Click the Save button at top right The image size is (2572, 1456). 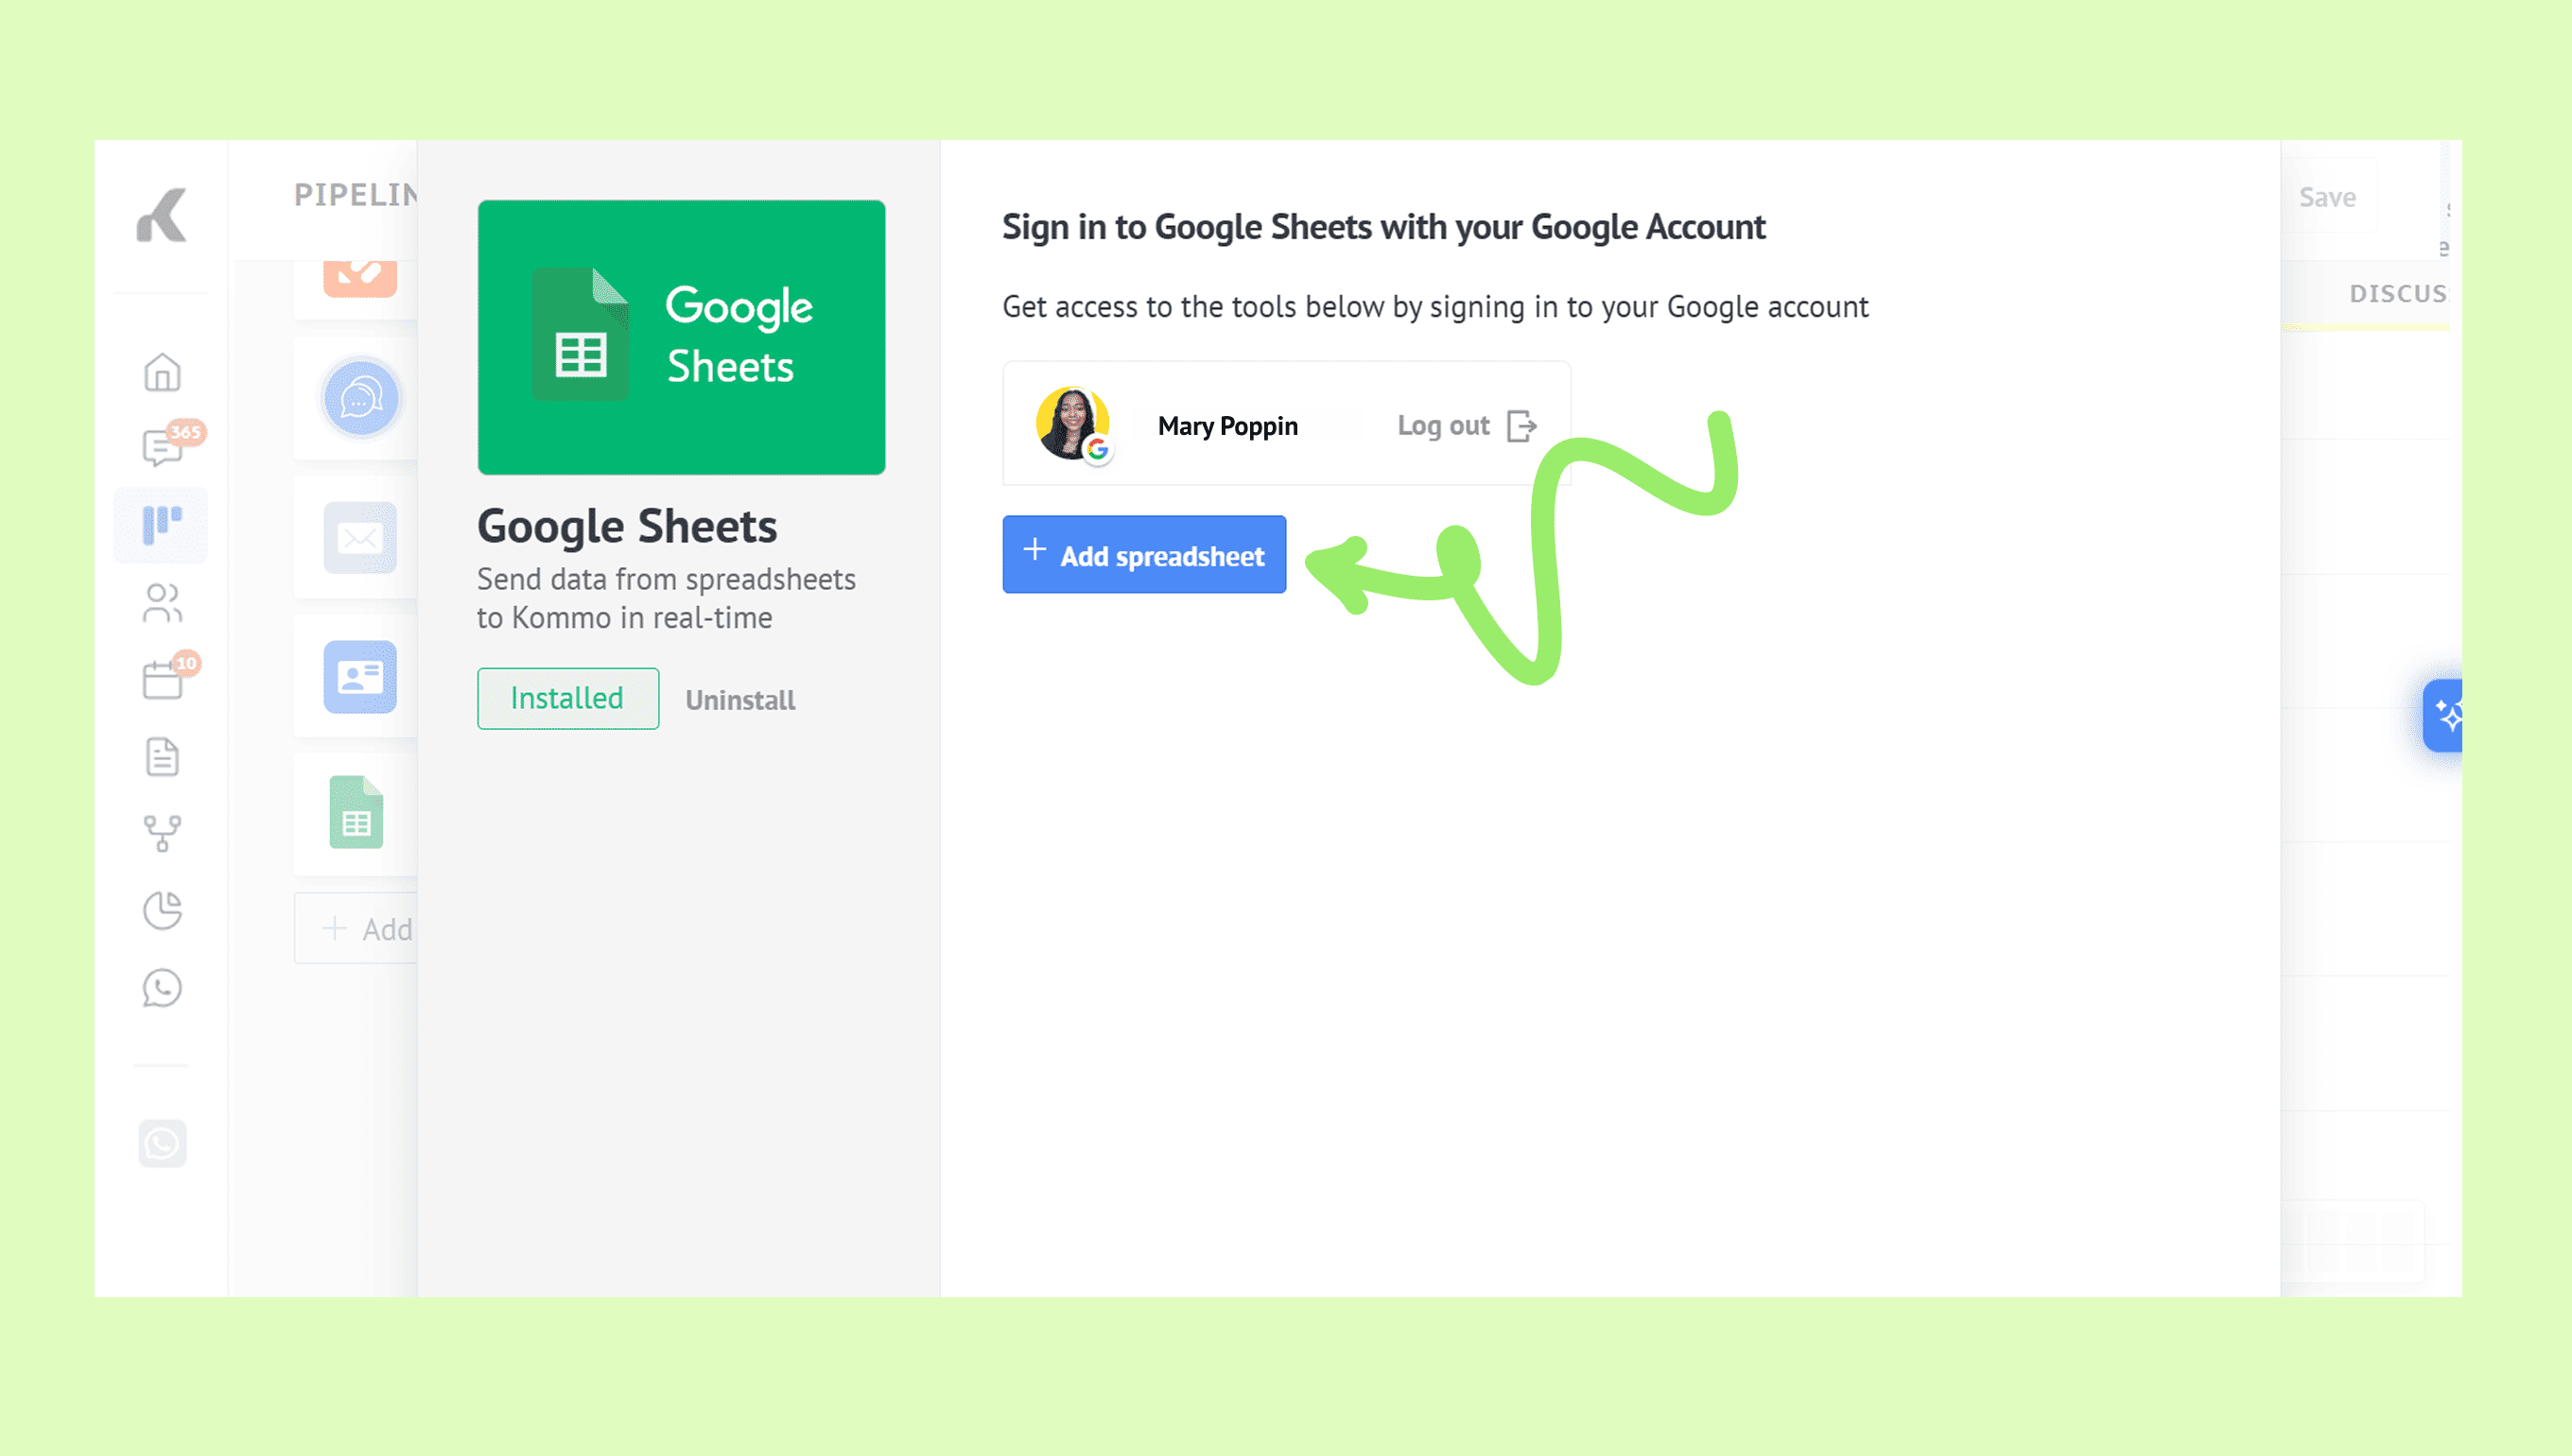(x=2327, y=197)
